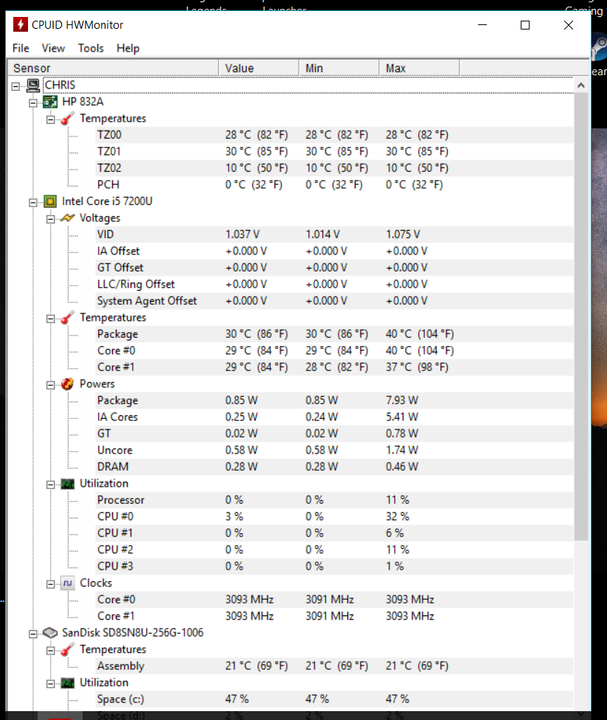
Task: Collapse HP 832A Temperatures group
Action: [51, 119]
